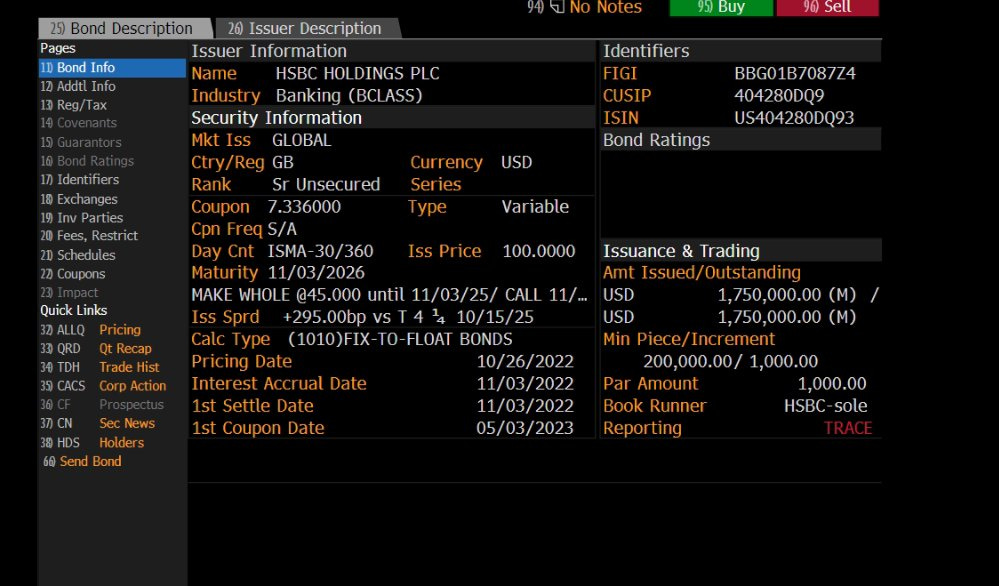Open the Identifiers page in sidebar

click(x=80, y=180)
